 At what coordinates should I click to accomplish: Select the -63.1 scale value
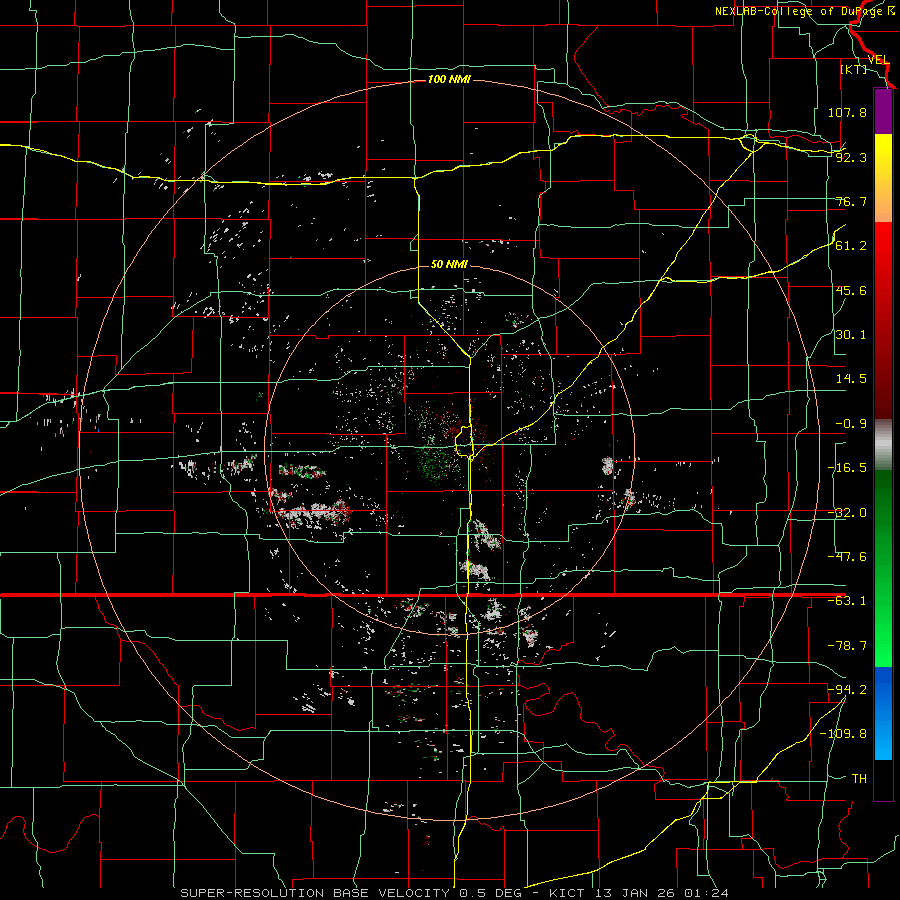tap(847, 601)
